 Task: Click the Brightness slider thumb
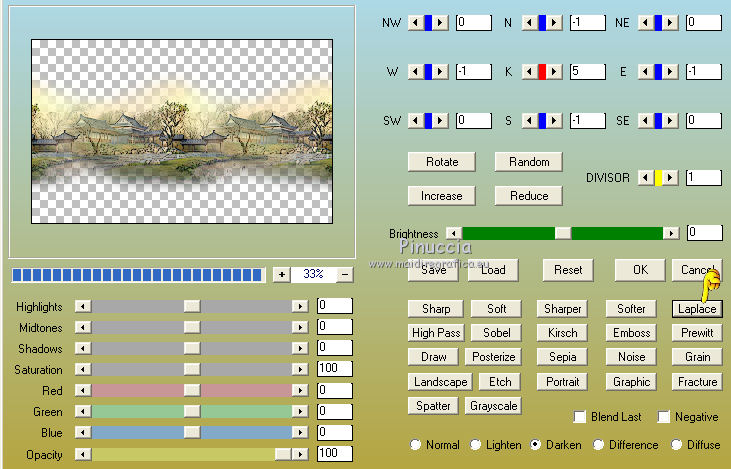coord(563,233)
